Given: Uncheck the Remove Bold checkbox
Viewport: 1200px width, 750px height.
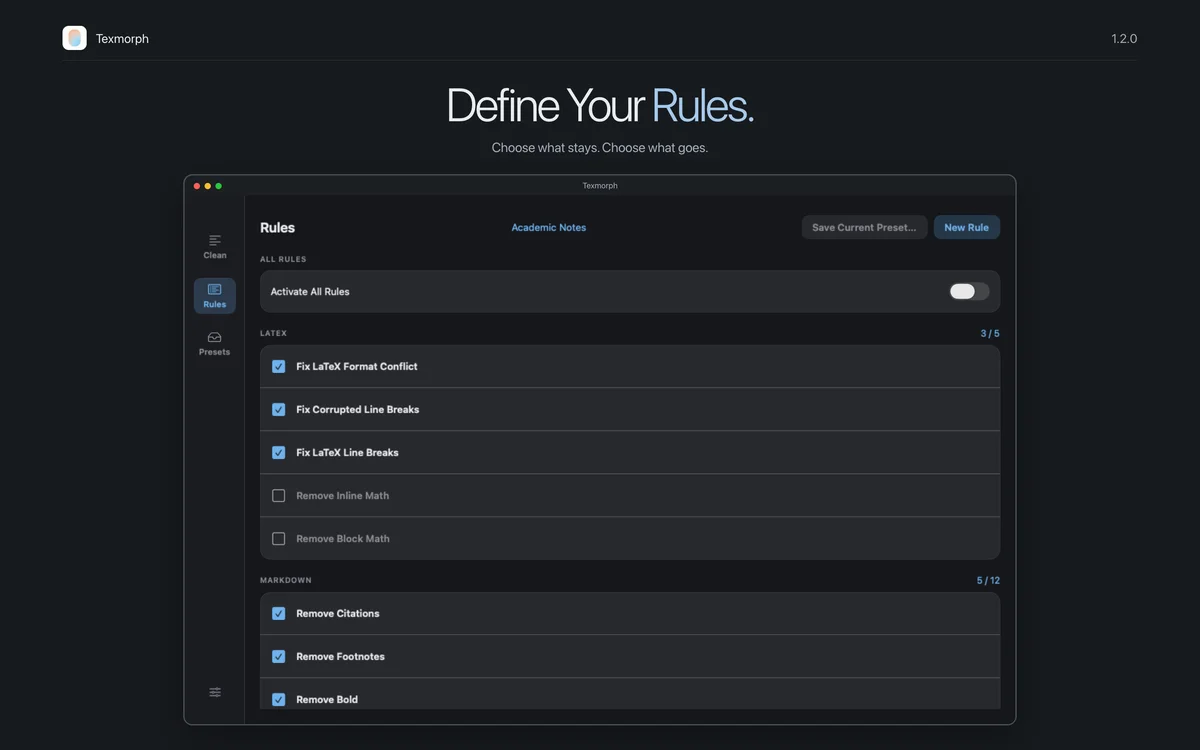Looking at the screenshot, I should pos(279,699).
